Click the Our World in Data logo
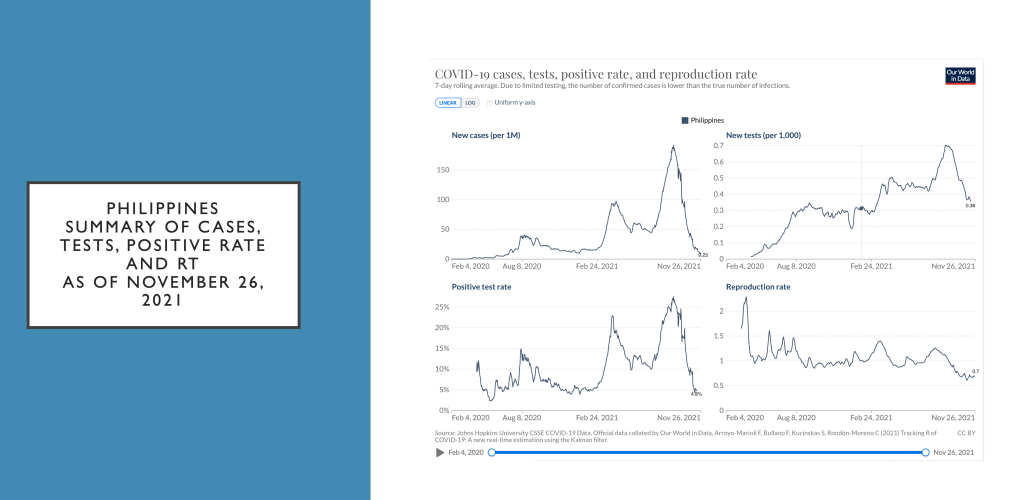The image size is (1023, 500). point(959,76)
